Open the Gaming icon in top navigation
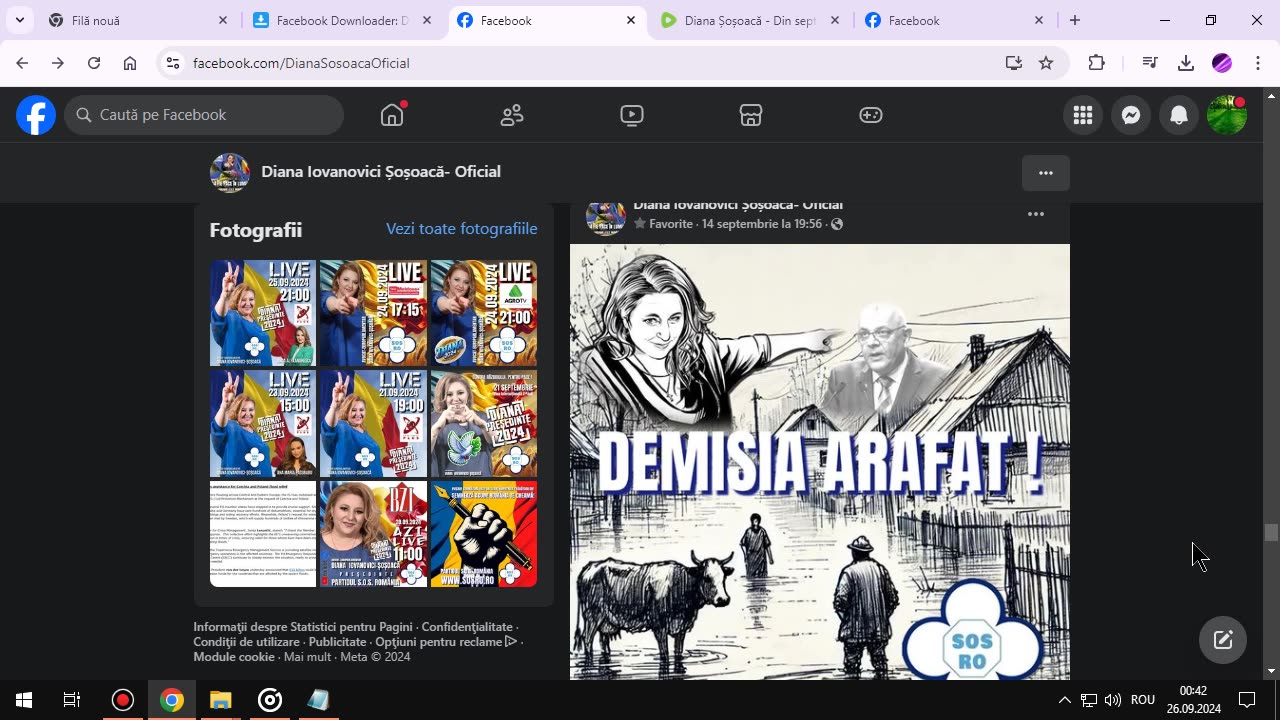The height and width of the screenshot is (720, 1280). pyautogui.click(x=871, y=115)
